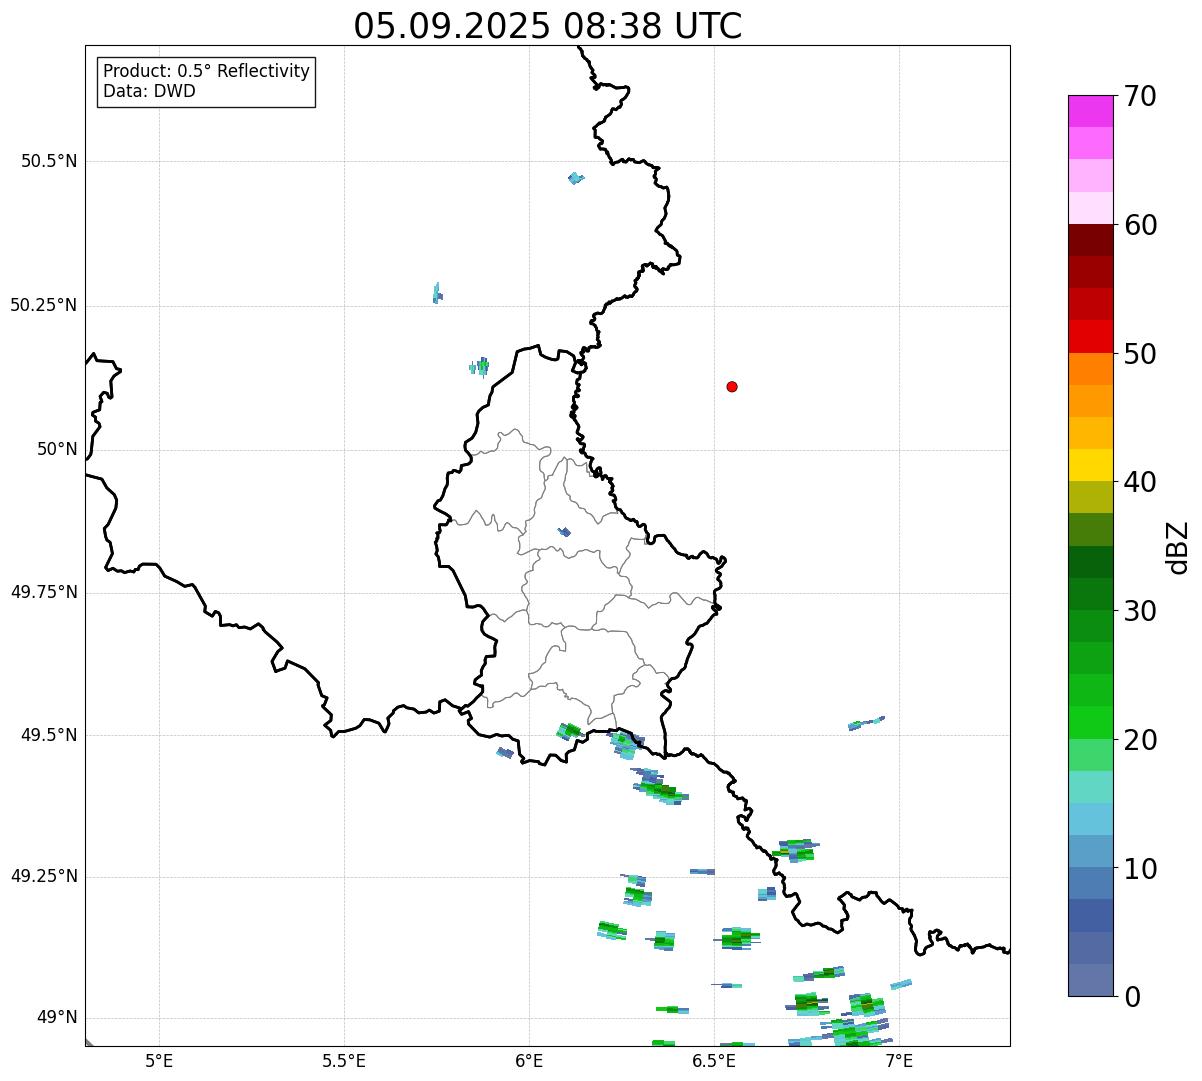Click the radar echo near 50.25°N latitude
1202x1081 pixels.
tap(437, 294)
